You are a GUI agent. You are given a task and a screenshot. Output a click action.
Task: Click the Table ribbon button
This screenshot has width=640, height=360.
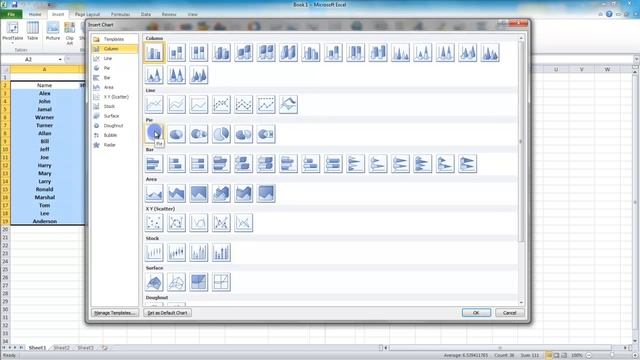click(x=33, y=32)
